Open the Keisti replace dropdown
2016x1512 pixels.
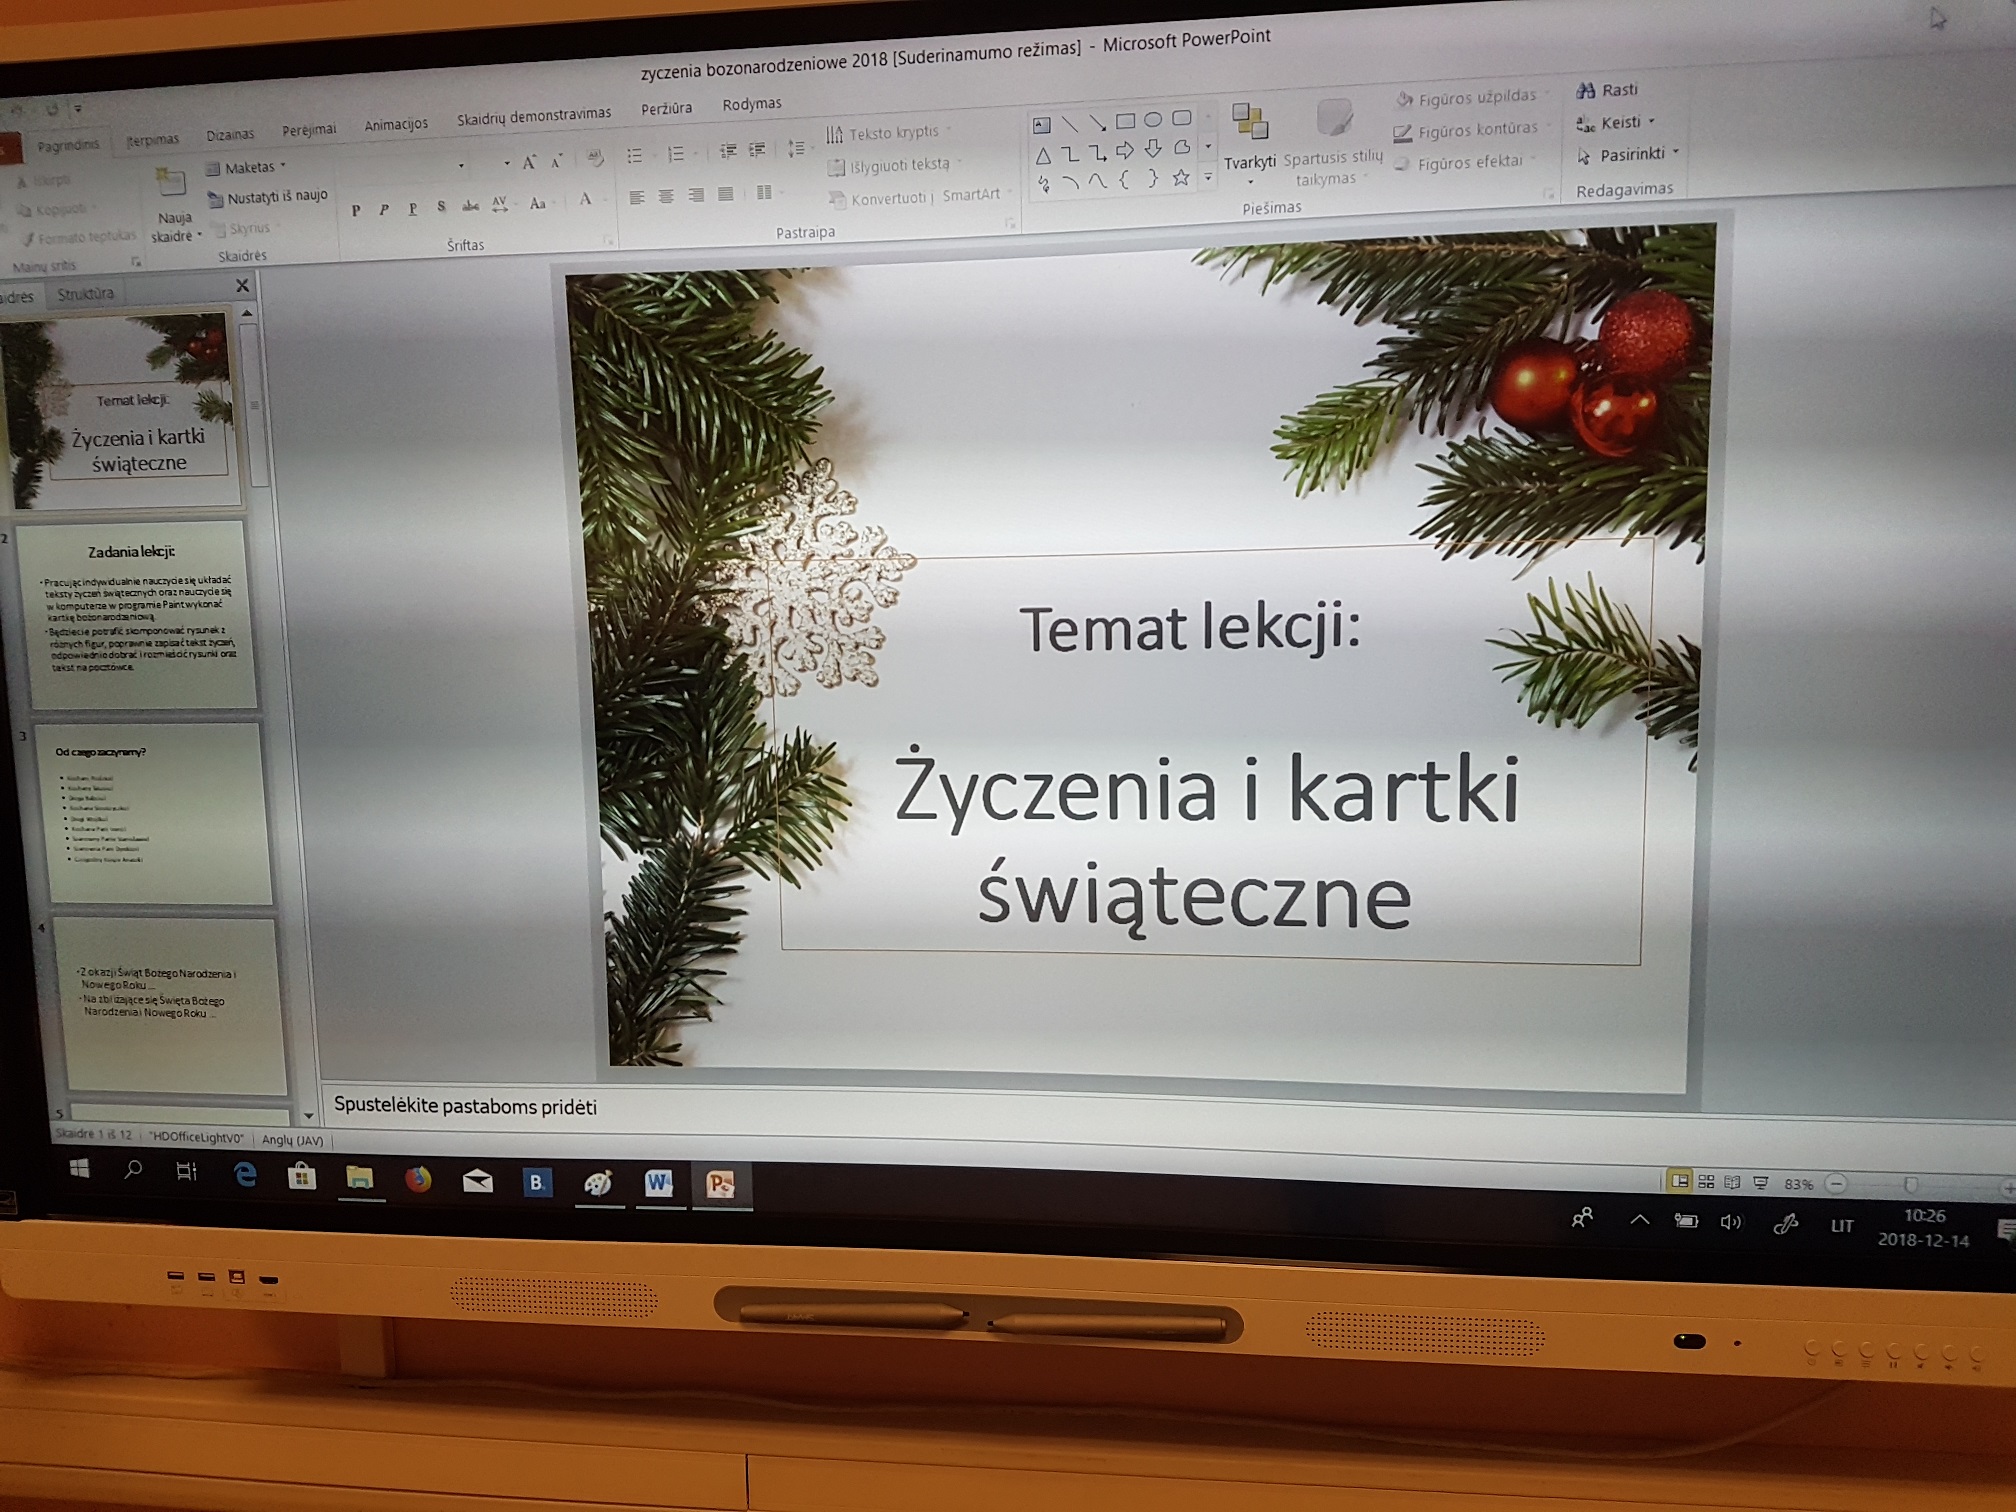[x=1615, y=123]
